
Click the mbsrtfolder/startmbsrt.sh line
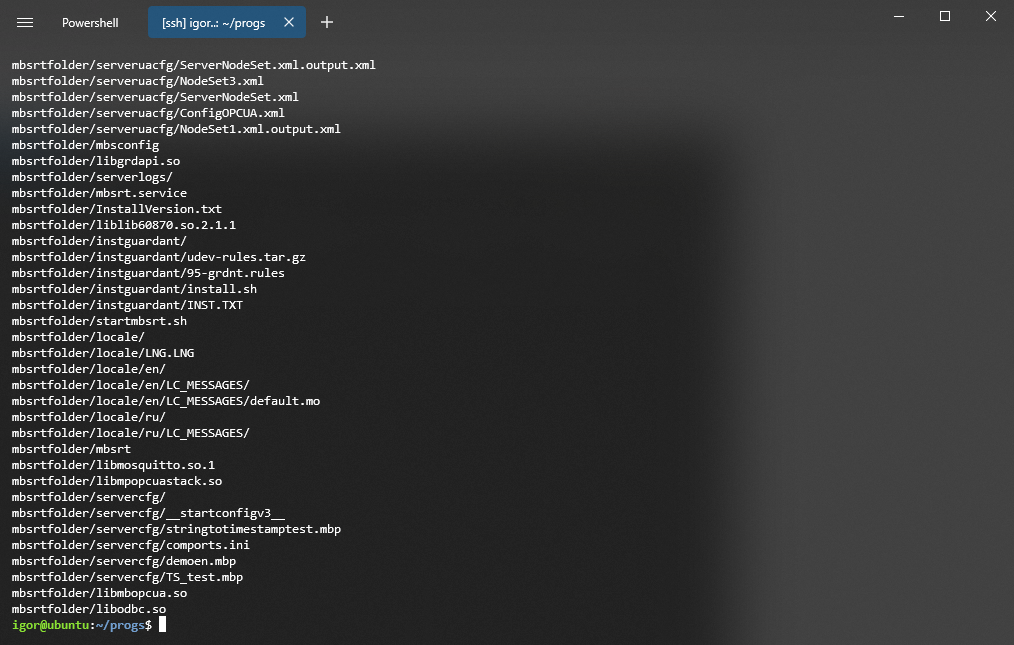(x=99, y=321)
